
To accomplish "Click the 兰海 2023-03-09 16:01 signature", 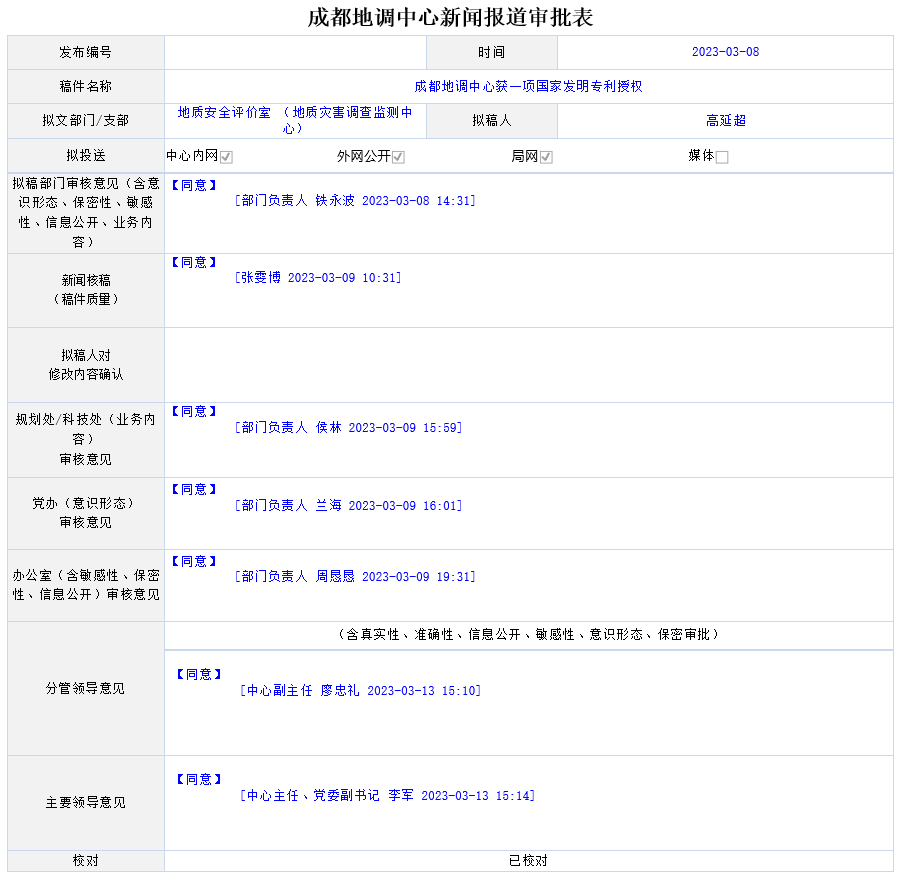I will pyautogui.click(x=348, y=506).
